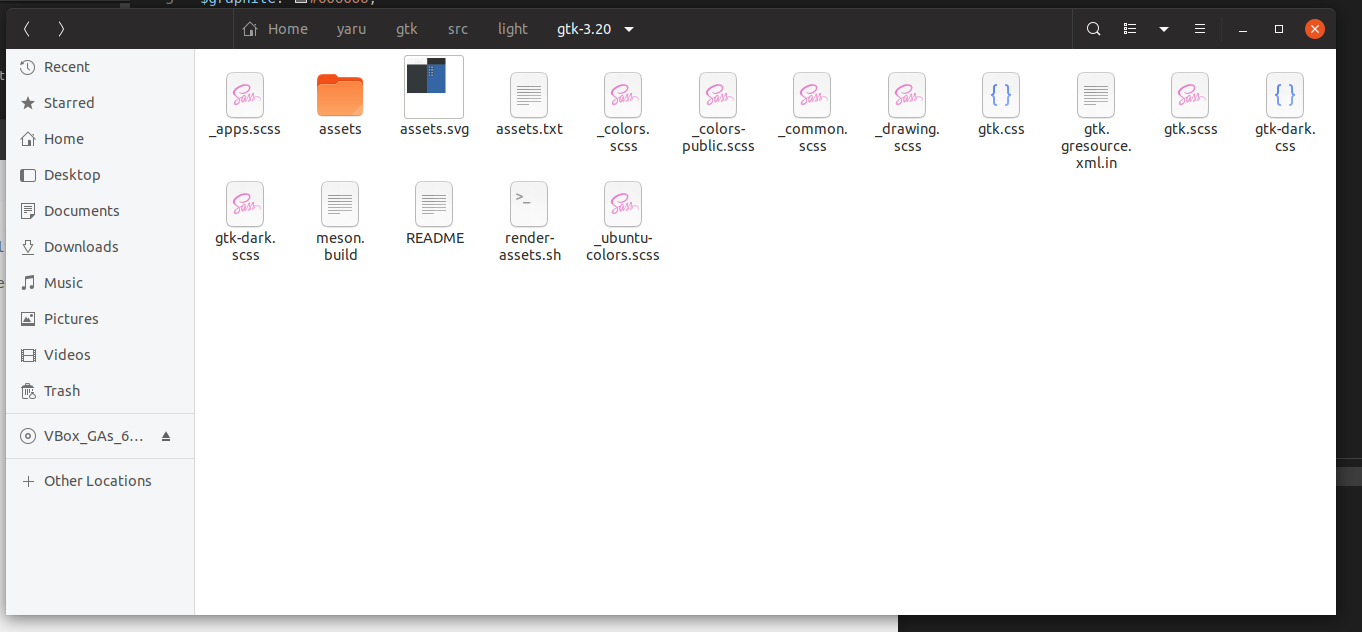Open the gtk-3.20 path dropdown arrow
Screen dimensions: 1362x632
(x=629, y=29)
